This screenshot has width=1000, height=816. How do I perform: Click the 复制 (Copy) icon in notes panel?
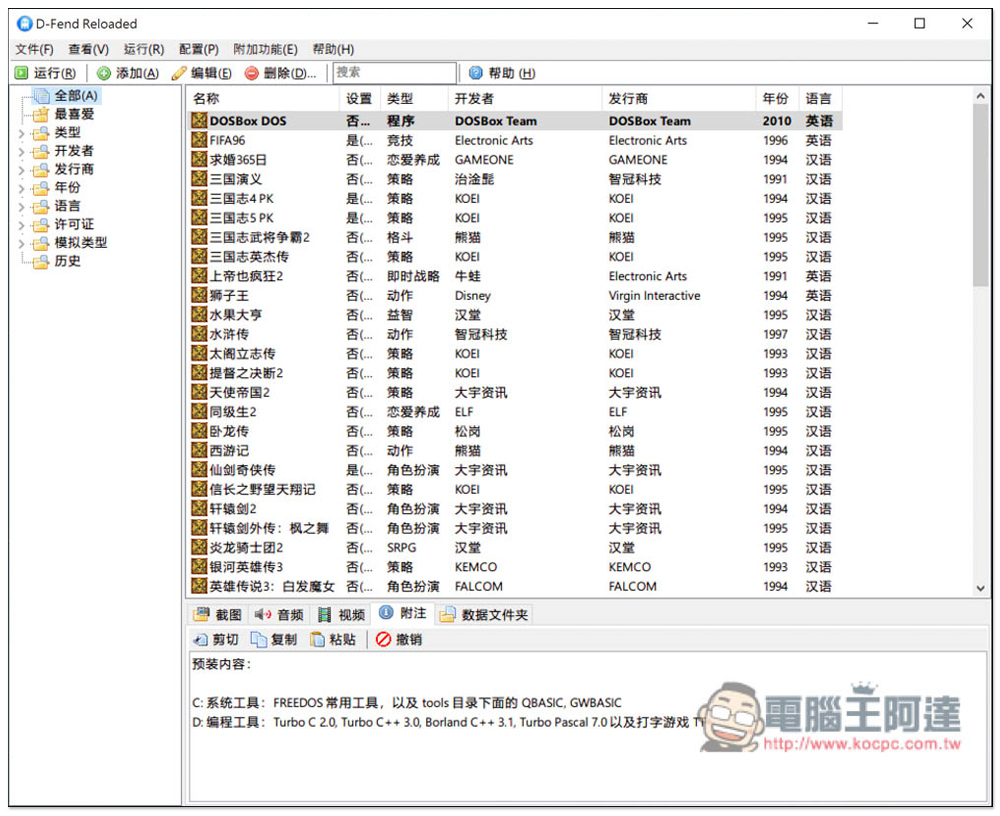coord(259,640)
